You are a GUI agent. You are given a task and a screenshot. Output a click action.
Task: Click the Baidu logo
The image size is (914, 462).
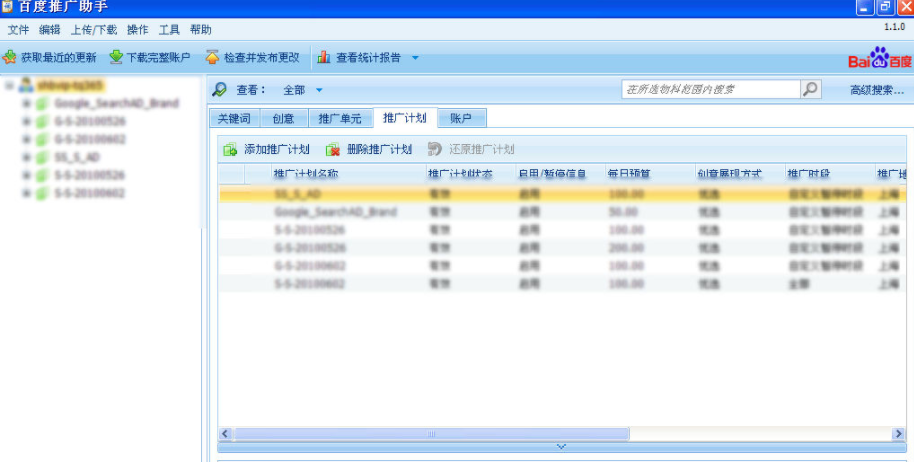coord(880,58)
